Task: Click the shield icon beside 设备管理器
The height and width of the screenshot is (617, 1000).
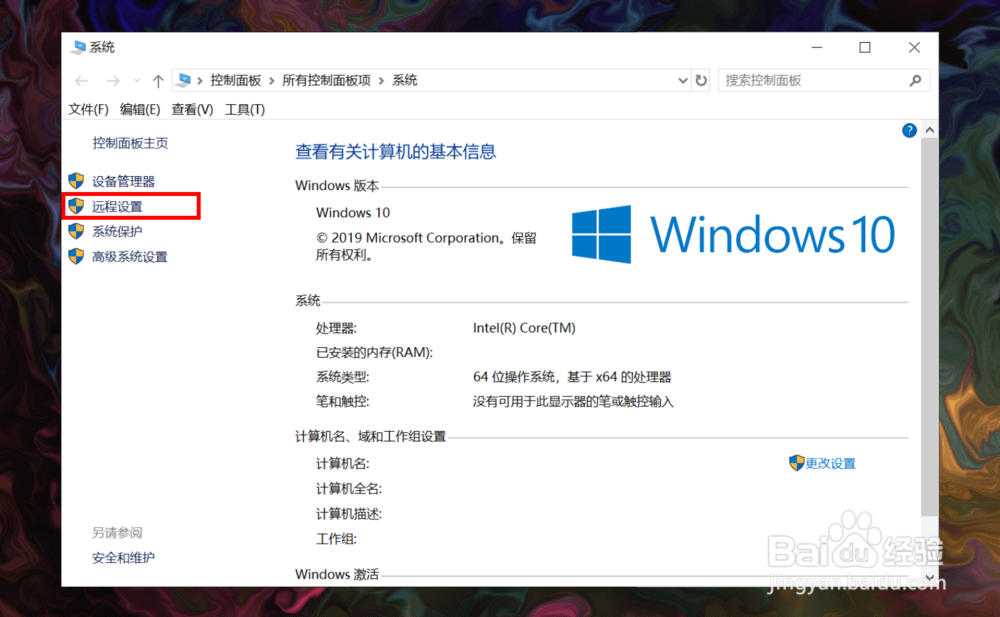Action: point(77,181)
